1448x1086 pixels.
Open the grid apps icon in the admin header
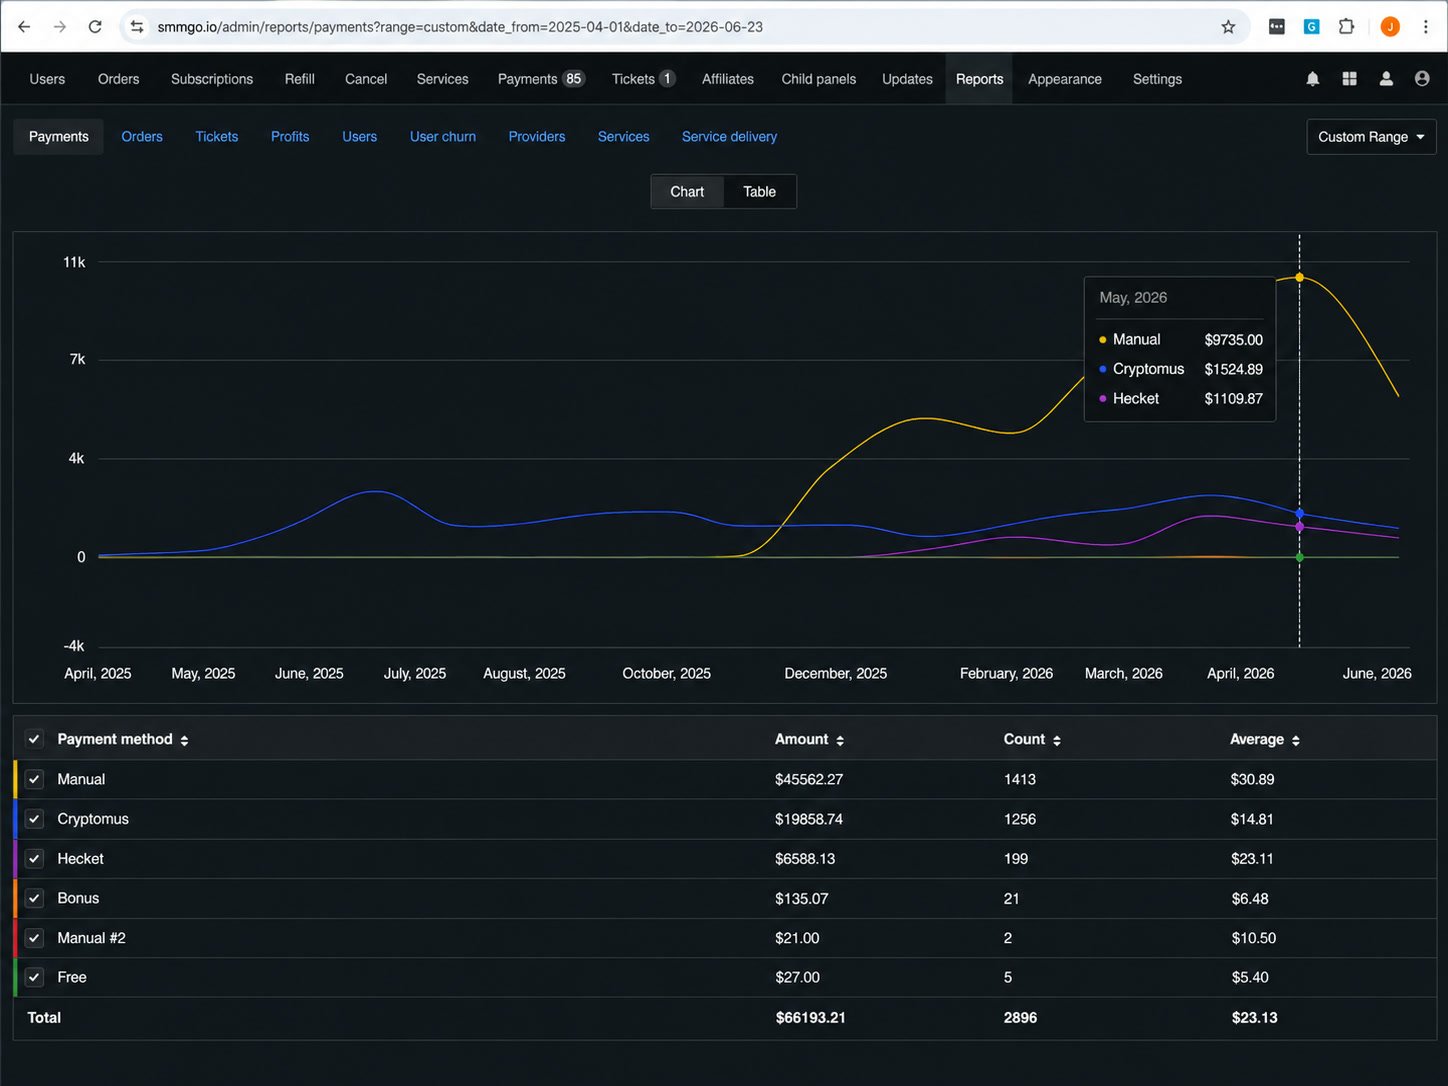click(1349, 79)
